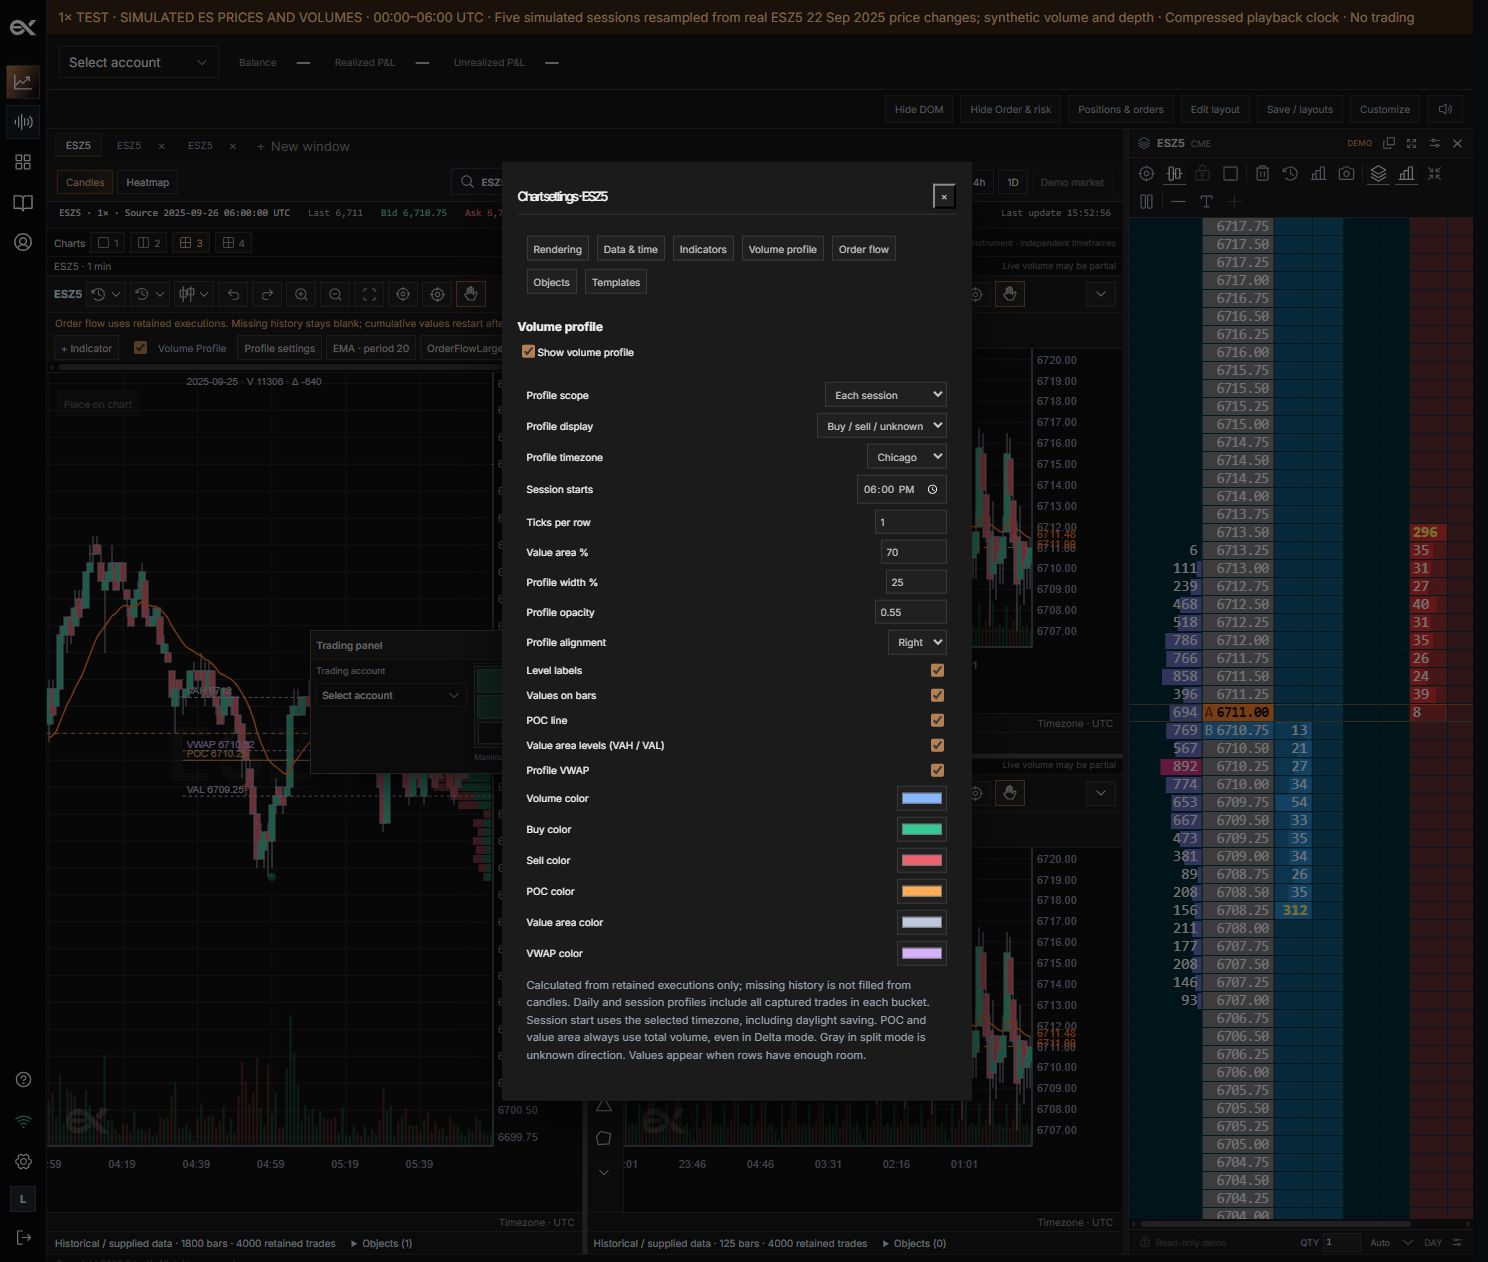Image resolution: width=1488 pixels, height=1262 pixels.
Task: Open the help question mark icon
Action: (24, 1080)
